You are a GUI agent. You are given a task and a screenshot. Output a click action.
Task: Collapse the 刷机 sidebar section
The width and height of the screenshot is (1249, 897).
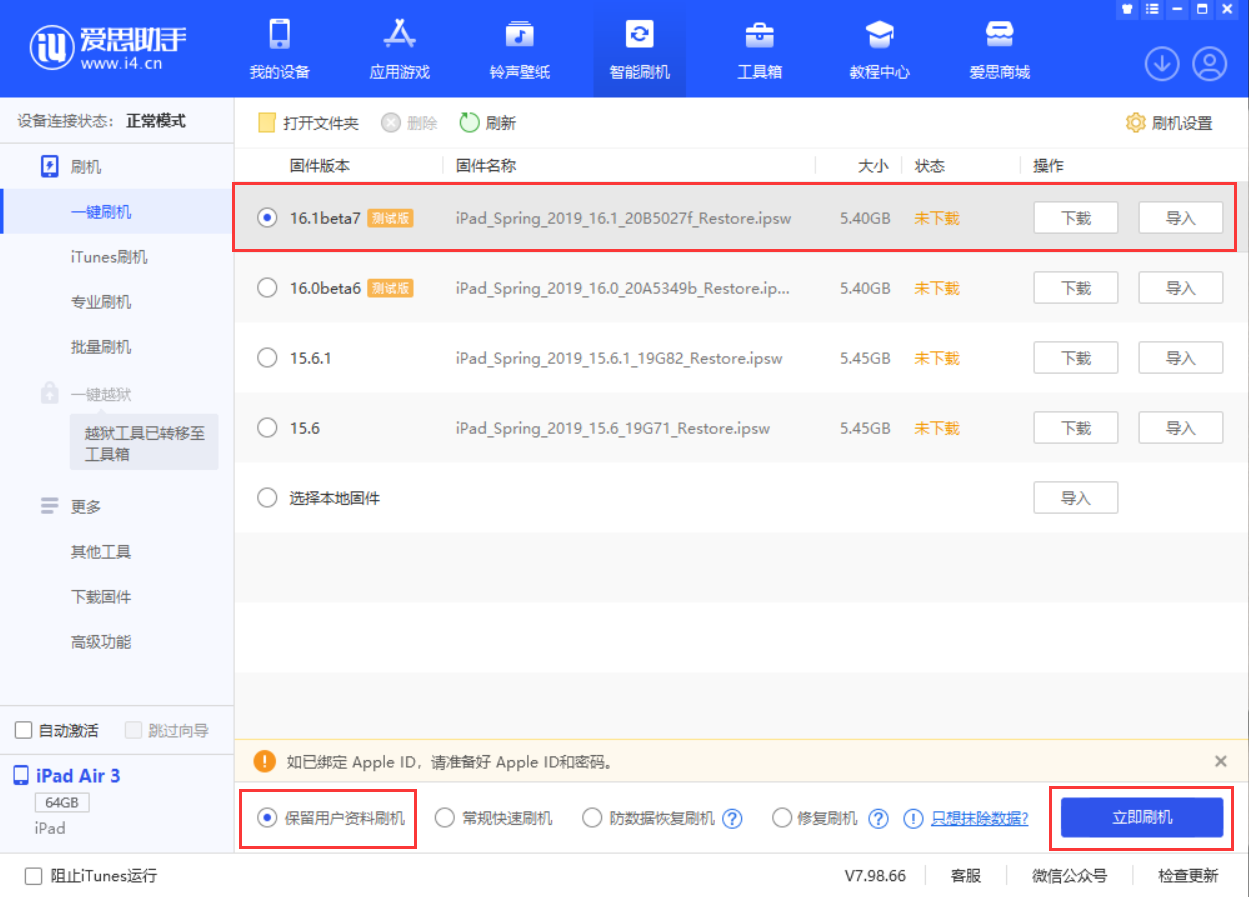point(88,166)
